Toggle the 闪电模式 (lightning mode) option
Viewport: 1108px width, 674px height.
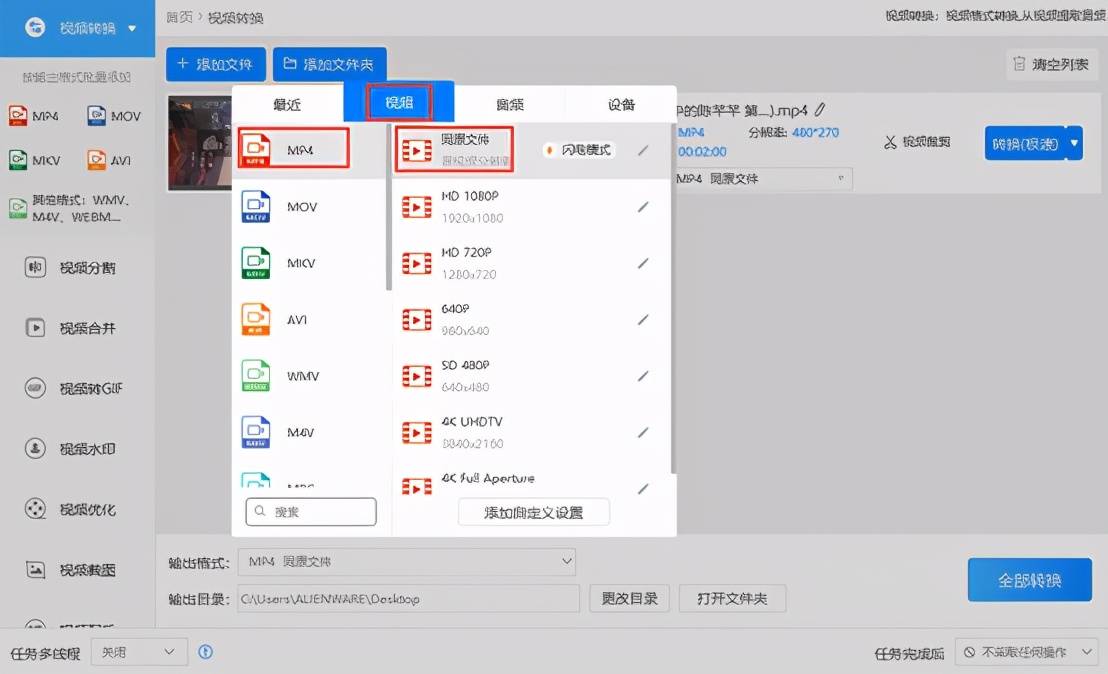click(579, 150)
